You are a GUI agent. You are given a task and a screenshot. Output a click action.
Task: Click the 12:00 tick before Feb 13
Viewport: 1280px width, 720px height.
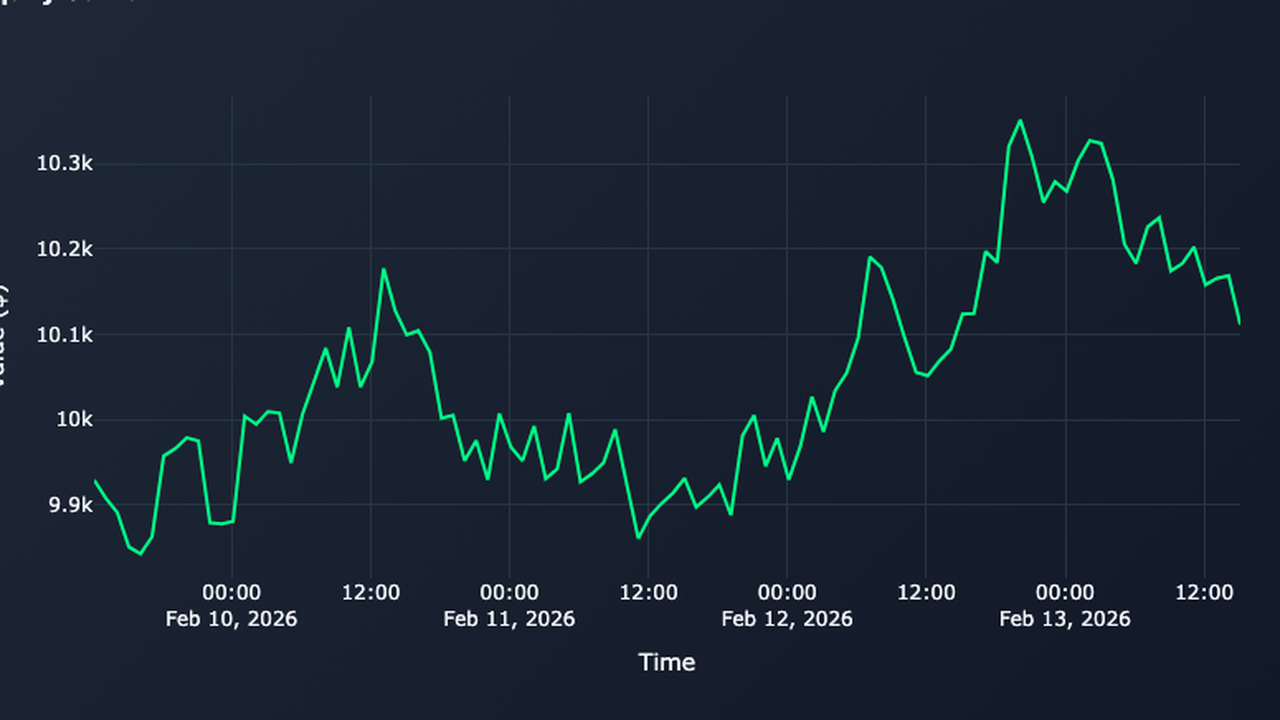[926, 593]
